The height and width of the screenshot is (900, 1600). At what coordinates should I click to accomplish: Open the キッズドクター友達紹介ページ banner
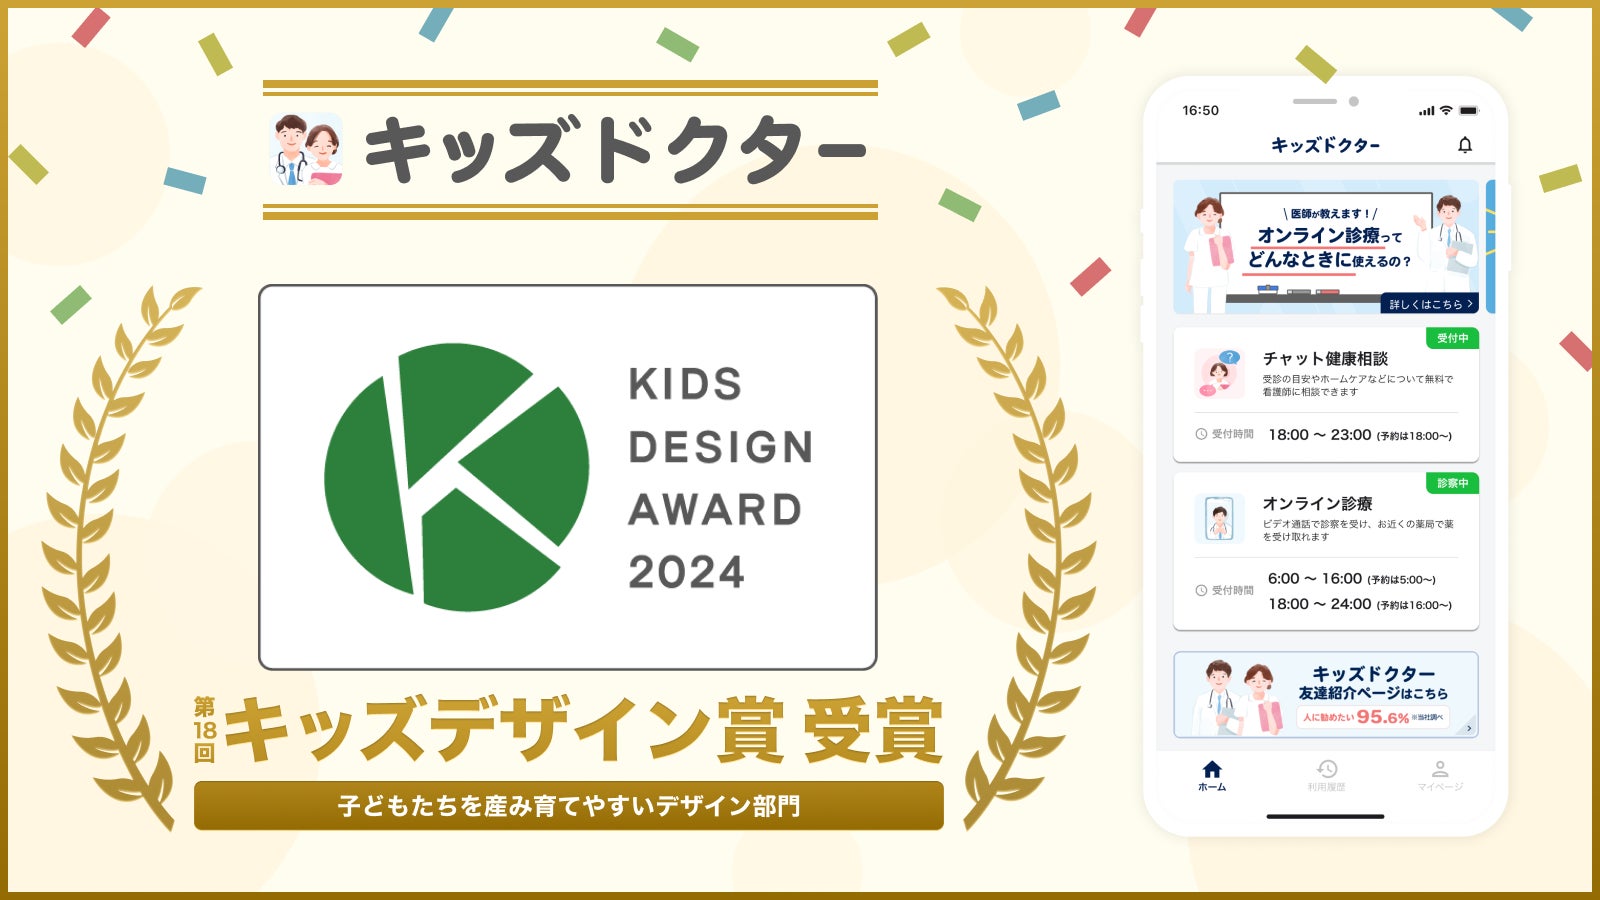1325,695
